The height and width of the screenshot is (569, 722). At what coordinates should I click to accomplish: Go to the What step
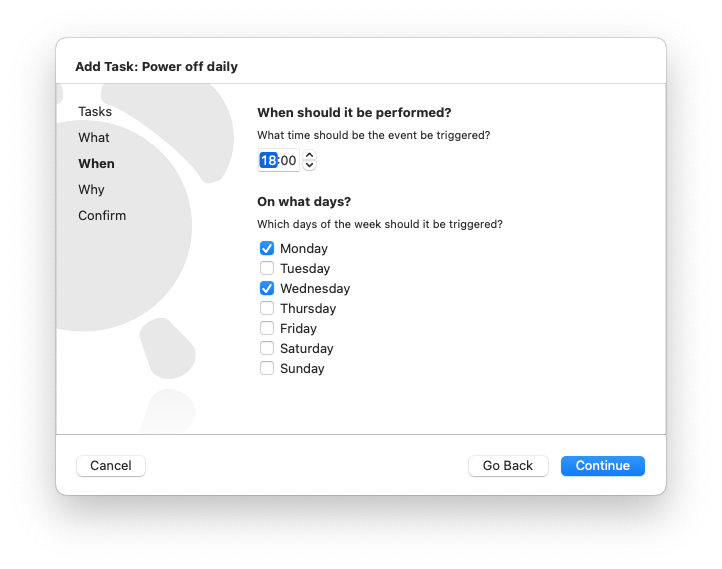point(94,138)
